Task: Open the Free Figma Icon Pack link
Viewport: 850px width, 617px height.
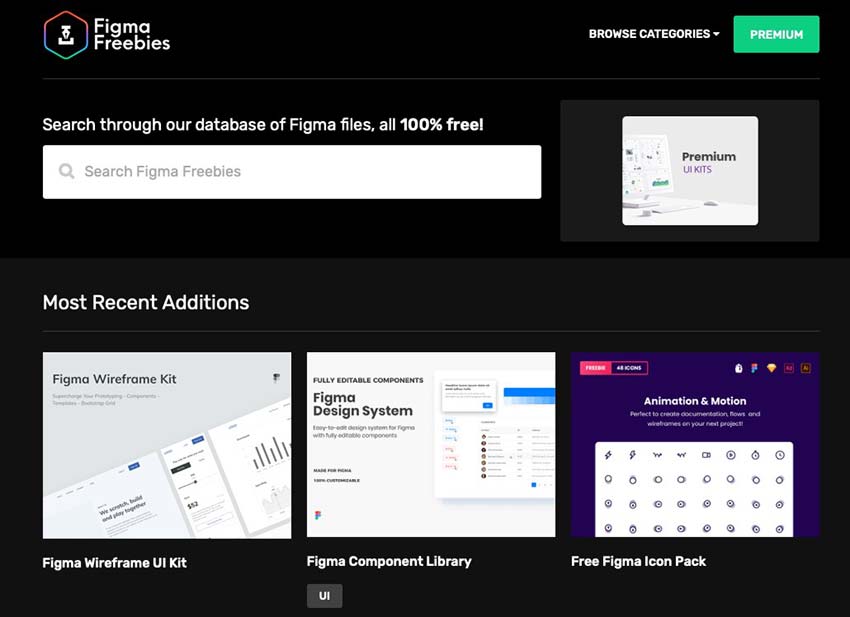Action: (x=638, y=561)
